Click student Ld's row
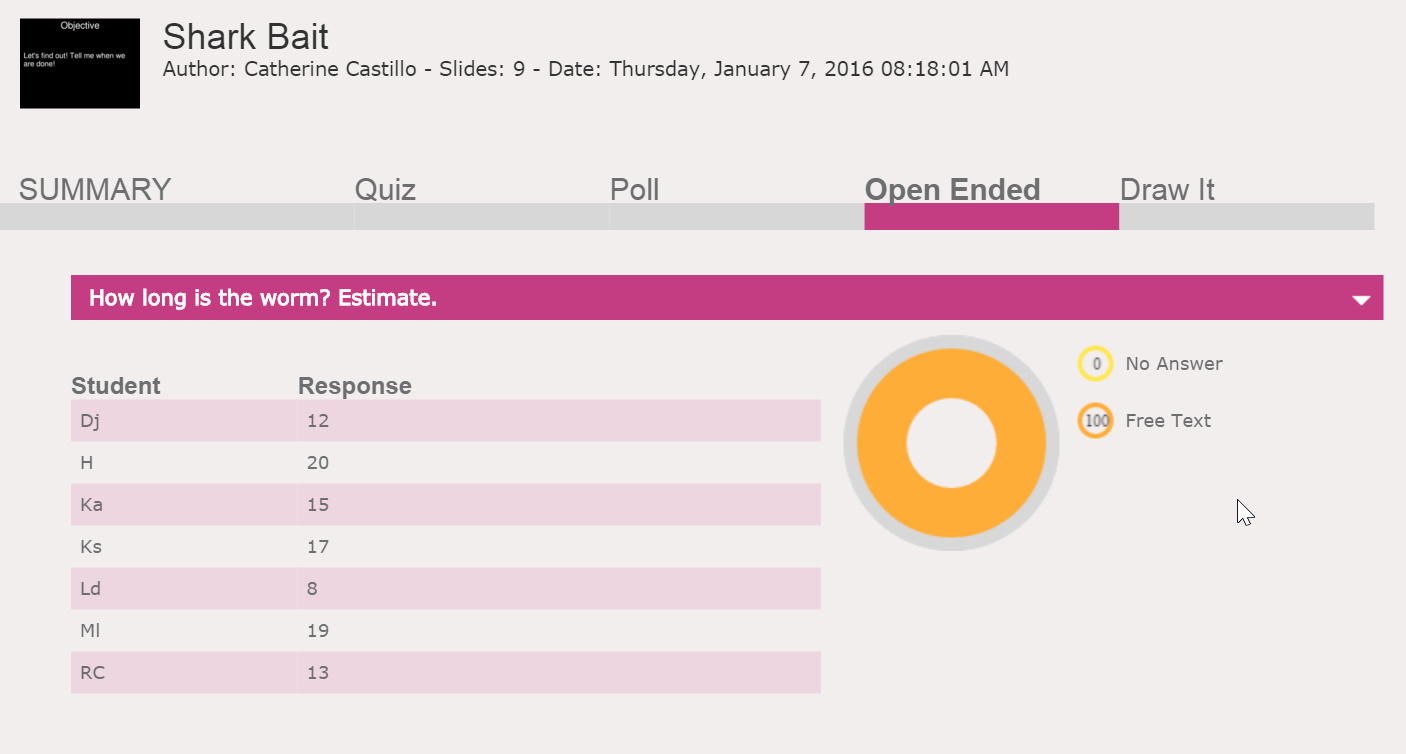The image size is (1406, 754). pos(445,589)
